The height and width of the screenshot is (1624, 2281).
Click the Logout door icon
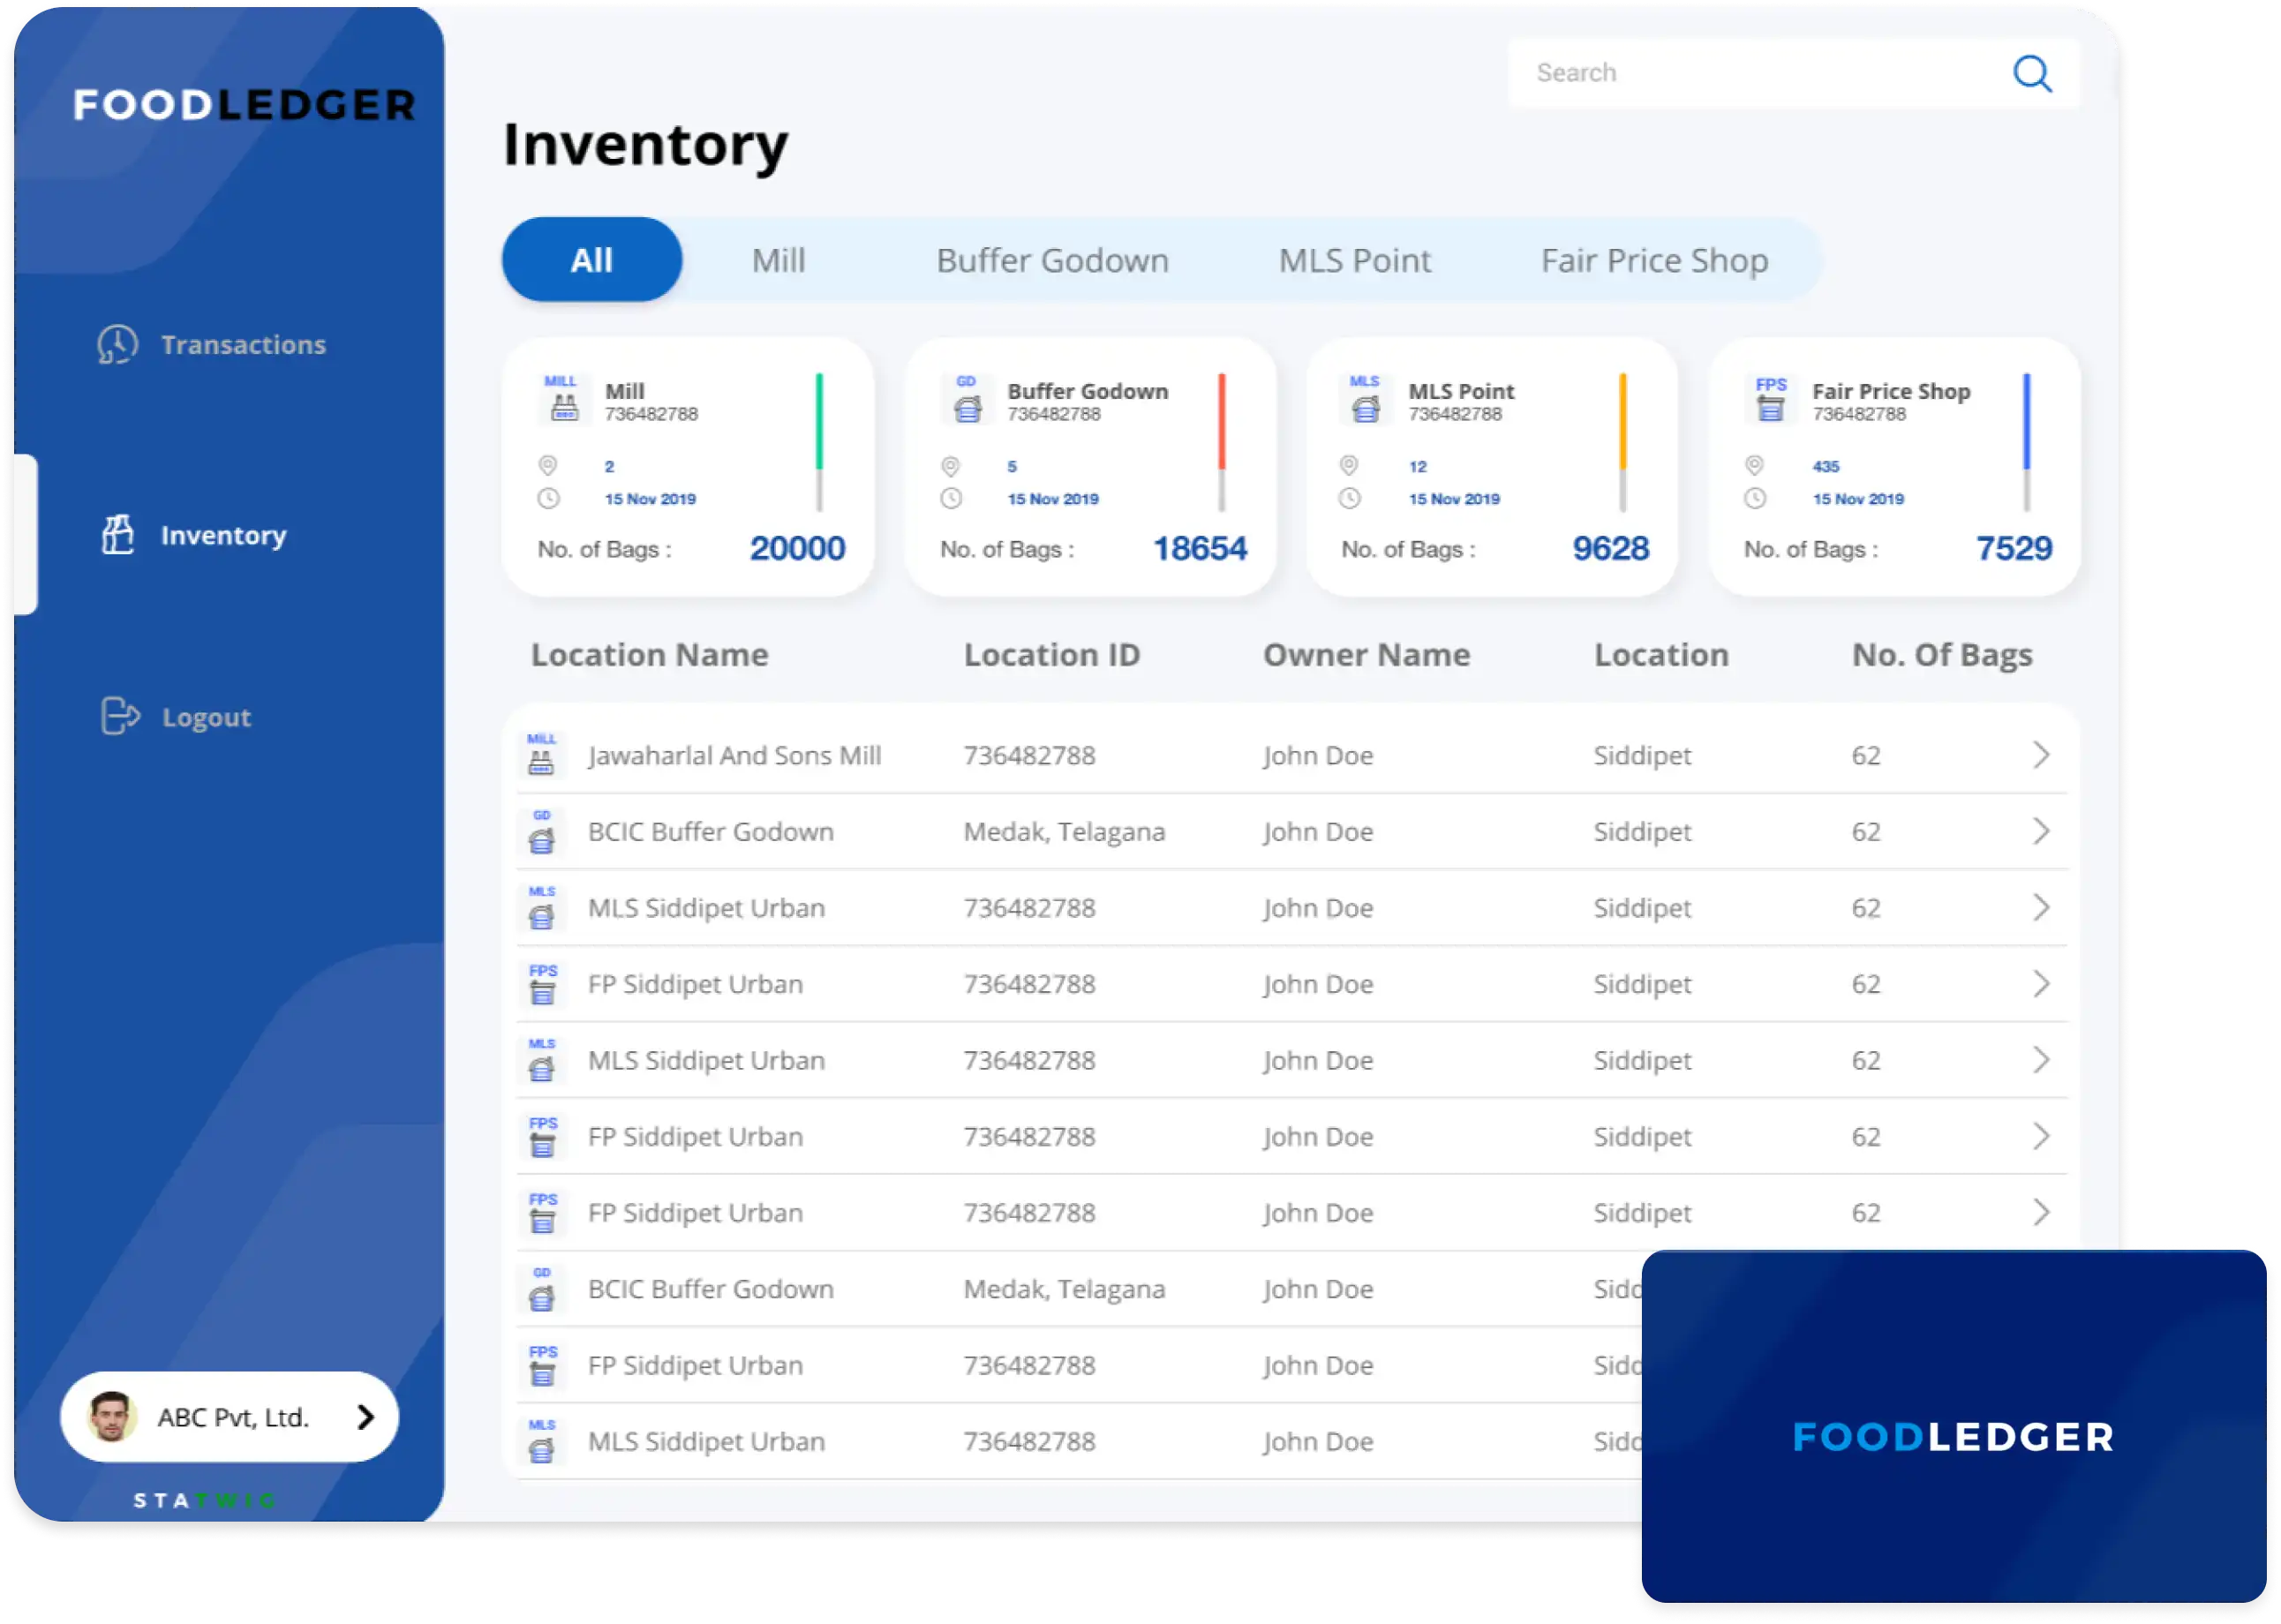click(120, 716)
